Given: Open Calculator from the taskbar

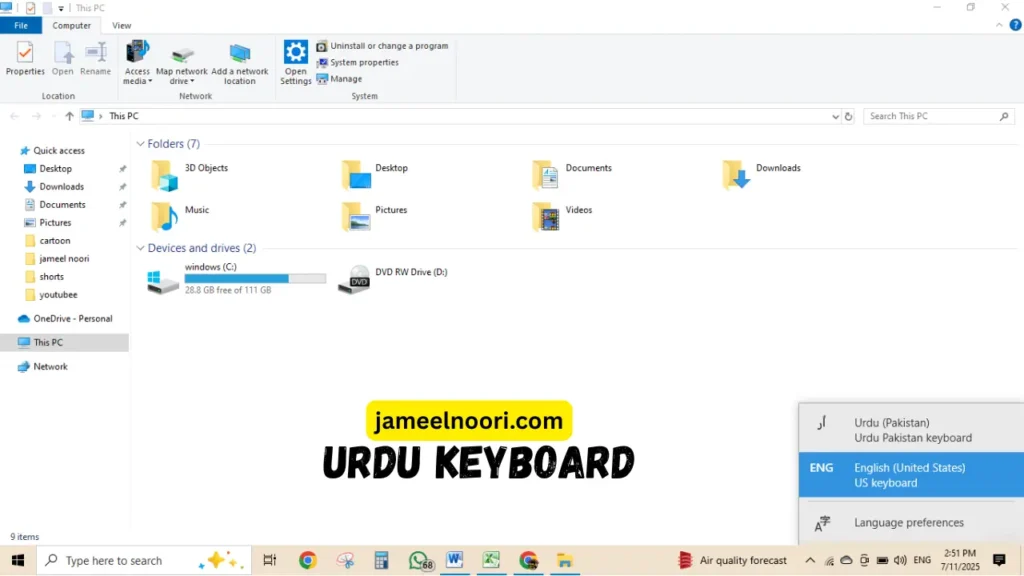Looking at the screenshot, I should (x=381, y=560).
